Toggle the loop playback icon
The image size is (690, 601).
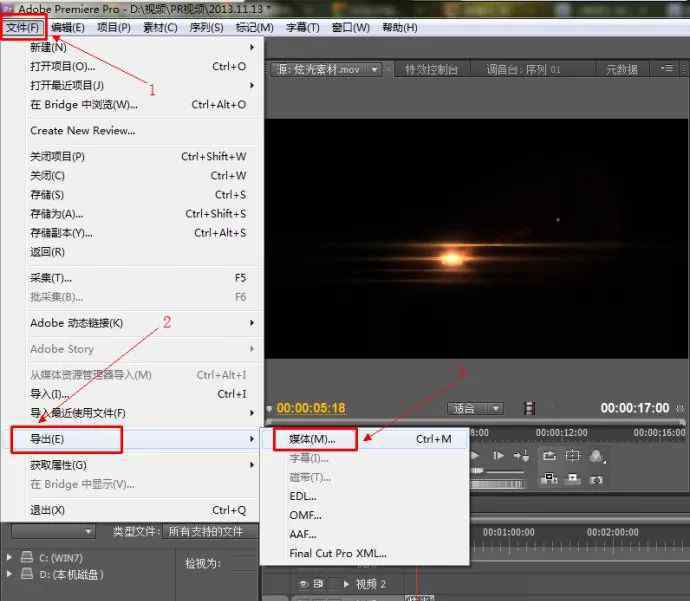549,456
